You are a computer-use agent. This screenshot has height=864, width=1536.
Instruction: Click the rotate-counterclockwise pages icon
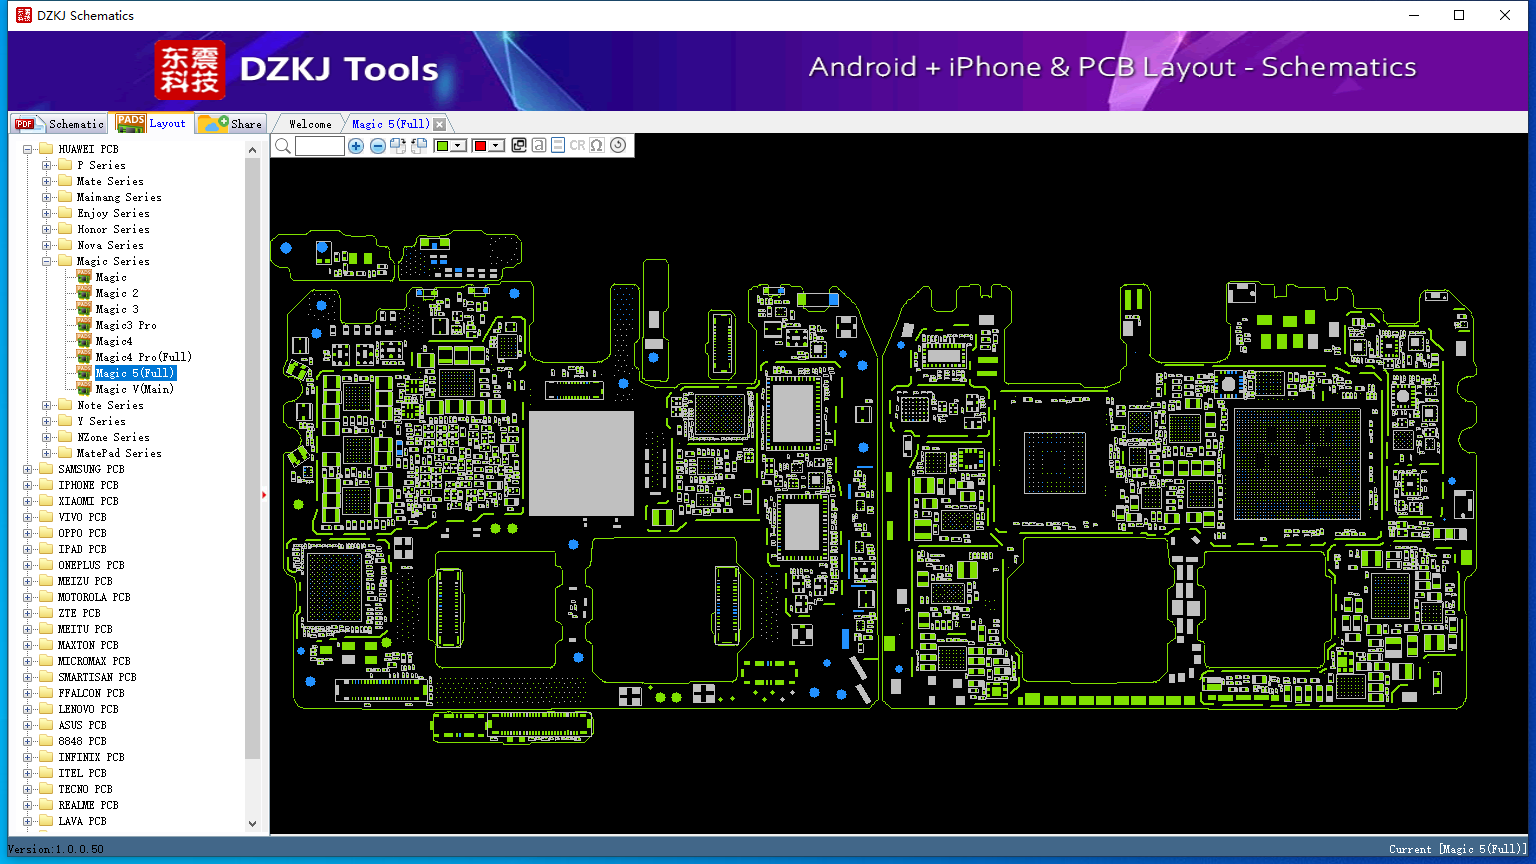[419, 146]
